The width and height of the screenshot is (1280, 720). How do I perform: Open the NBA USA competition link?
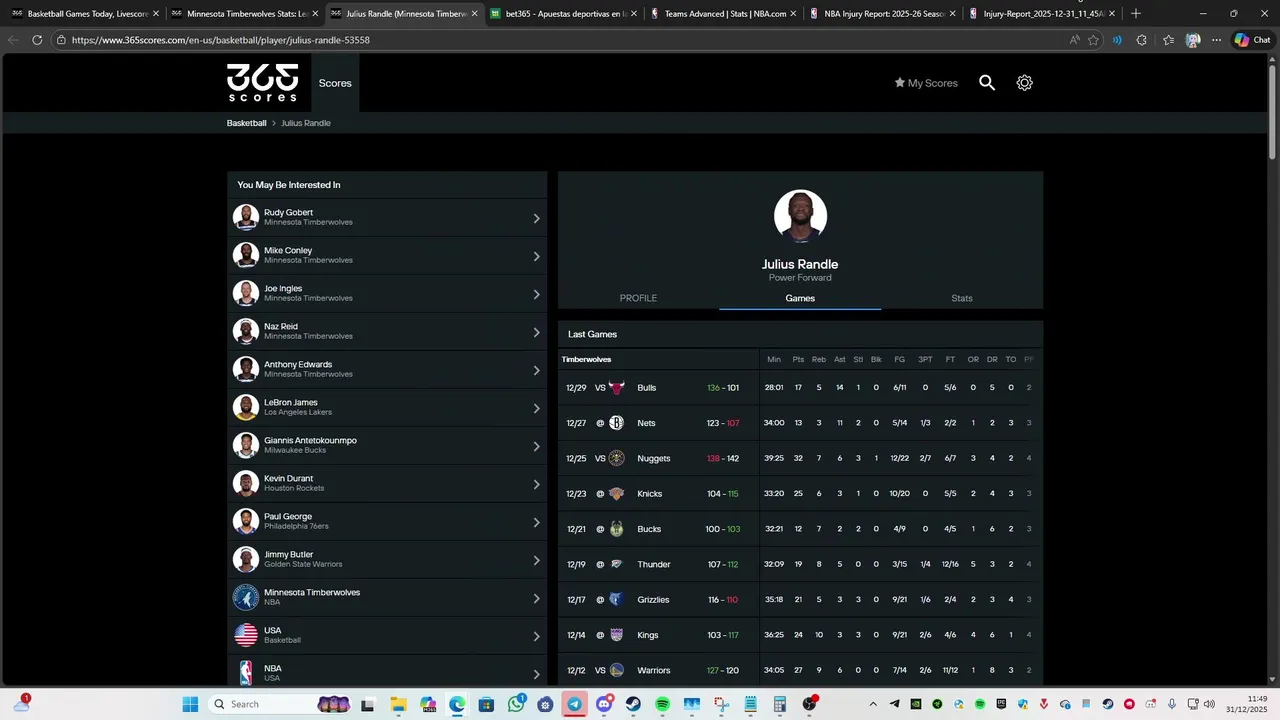pyautogui.click(x=387, y=673)
